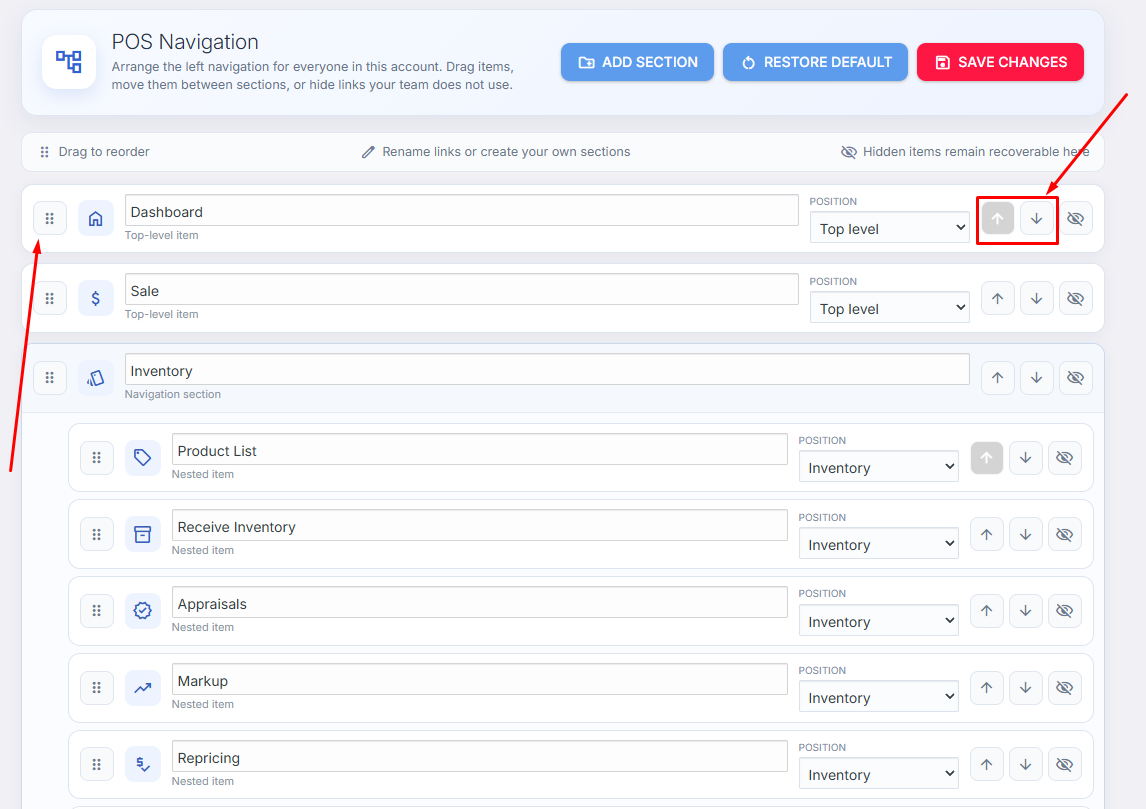1146x809 pixels.
Task: Click the drag handle for Dashboard row
Action: [x=50, y=219]
